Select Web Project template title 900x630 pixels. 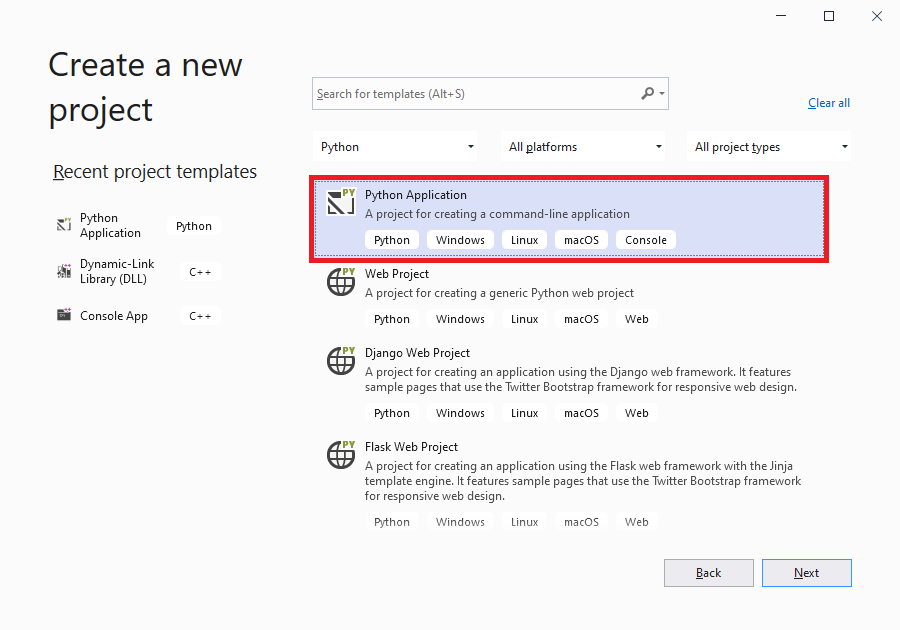[x=397, y=274]
